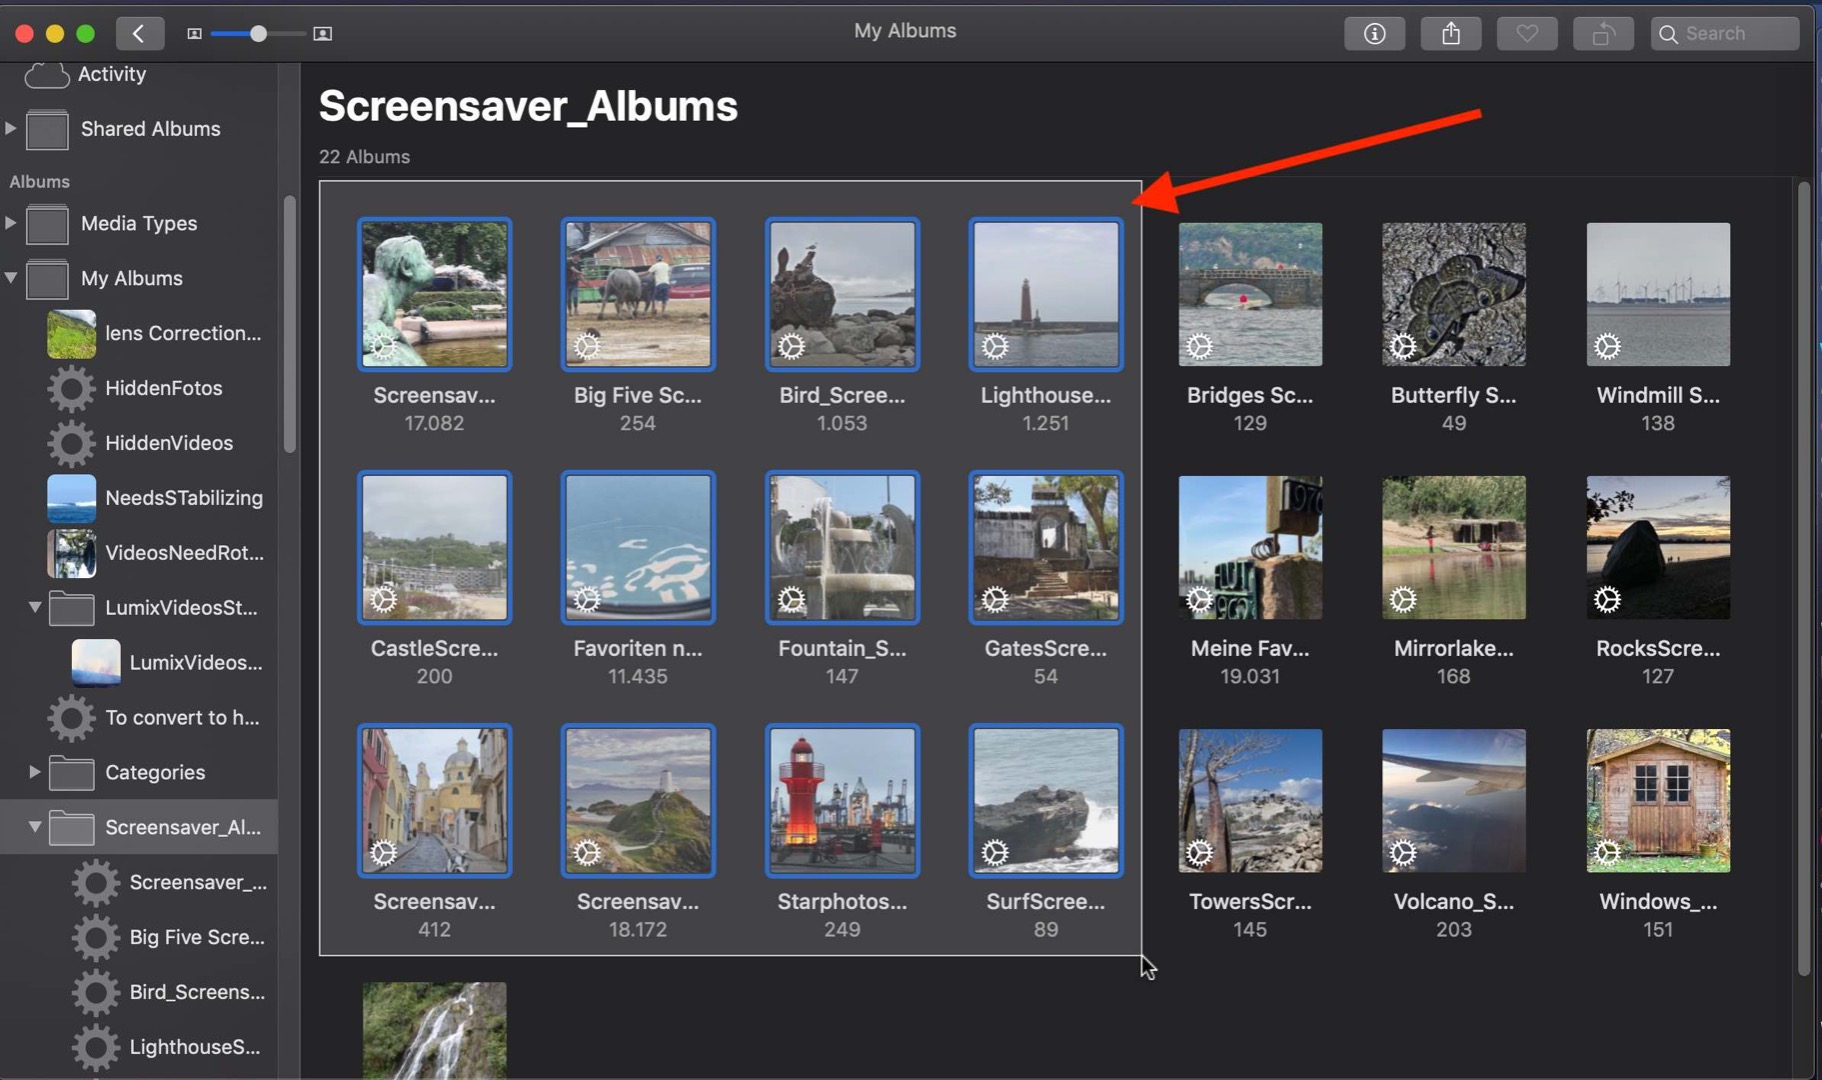
Task: Collapse the My Albums disclosure triangle
Action: pyautogui.click(x=11, y=278)
